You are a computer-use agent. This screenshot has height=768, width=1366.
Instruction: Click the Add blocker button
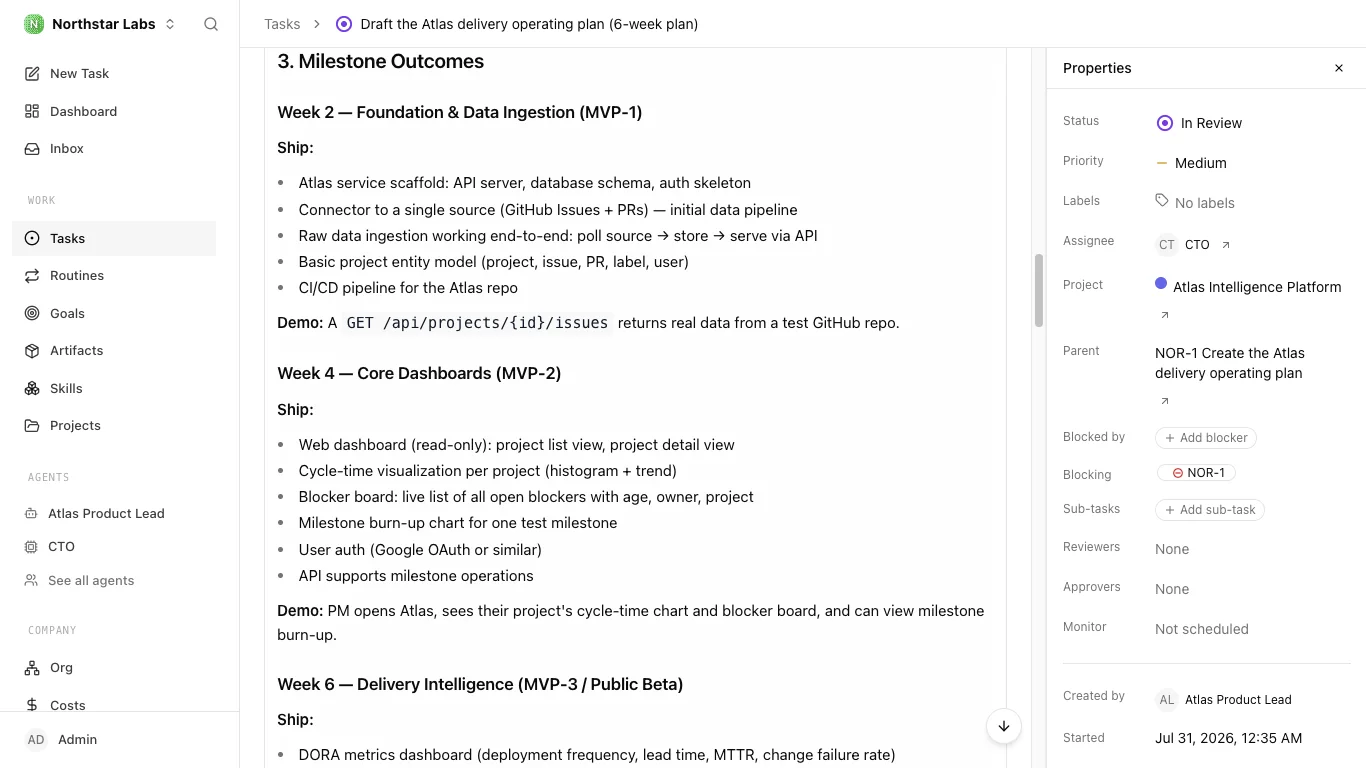point(1206,438)
